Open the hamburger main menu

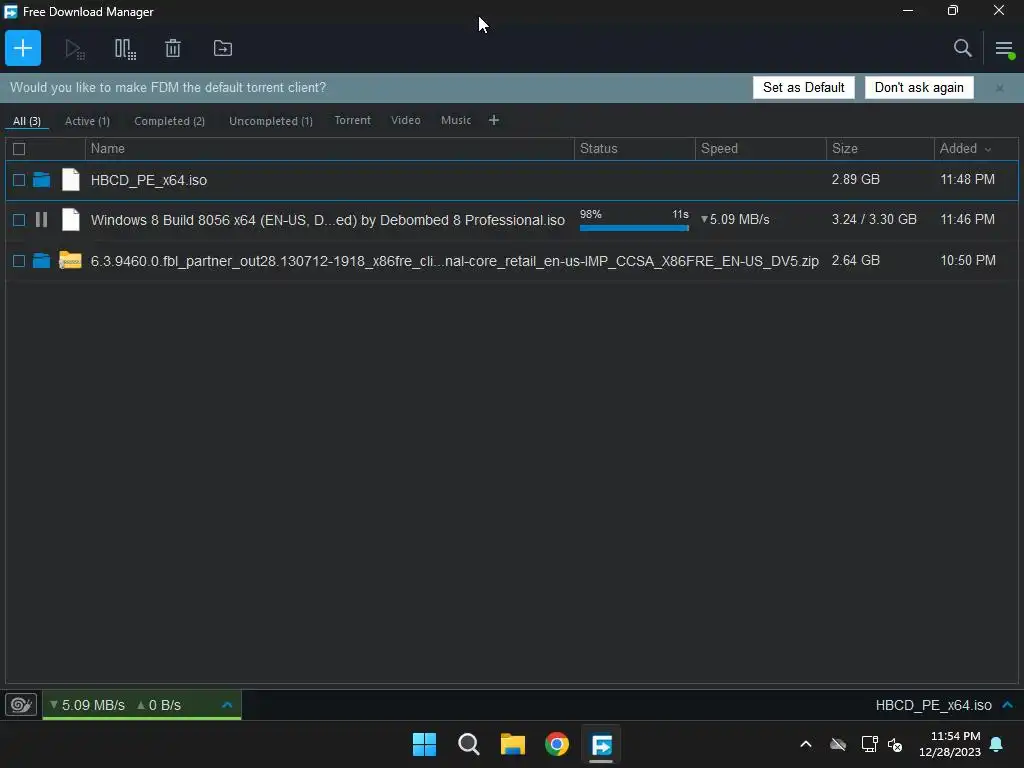point(1004,48)
